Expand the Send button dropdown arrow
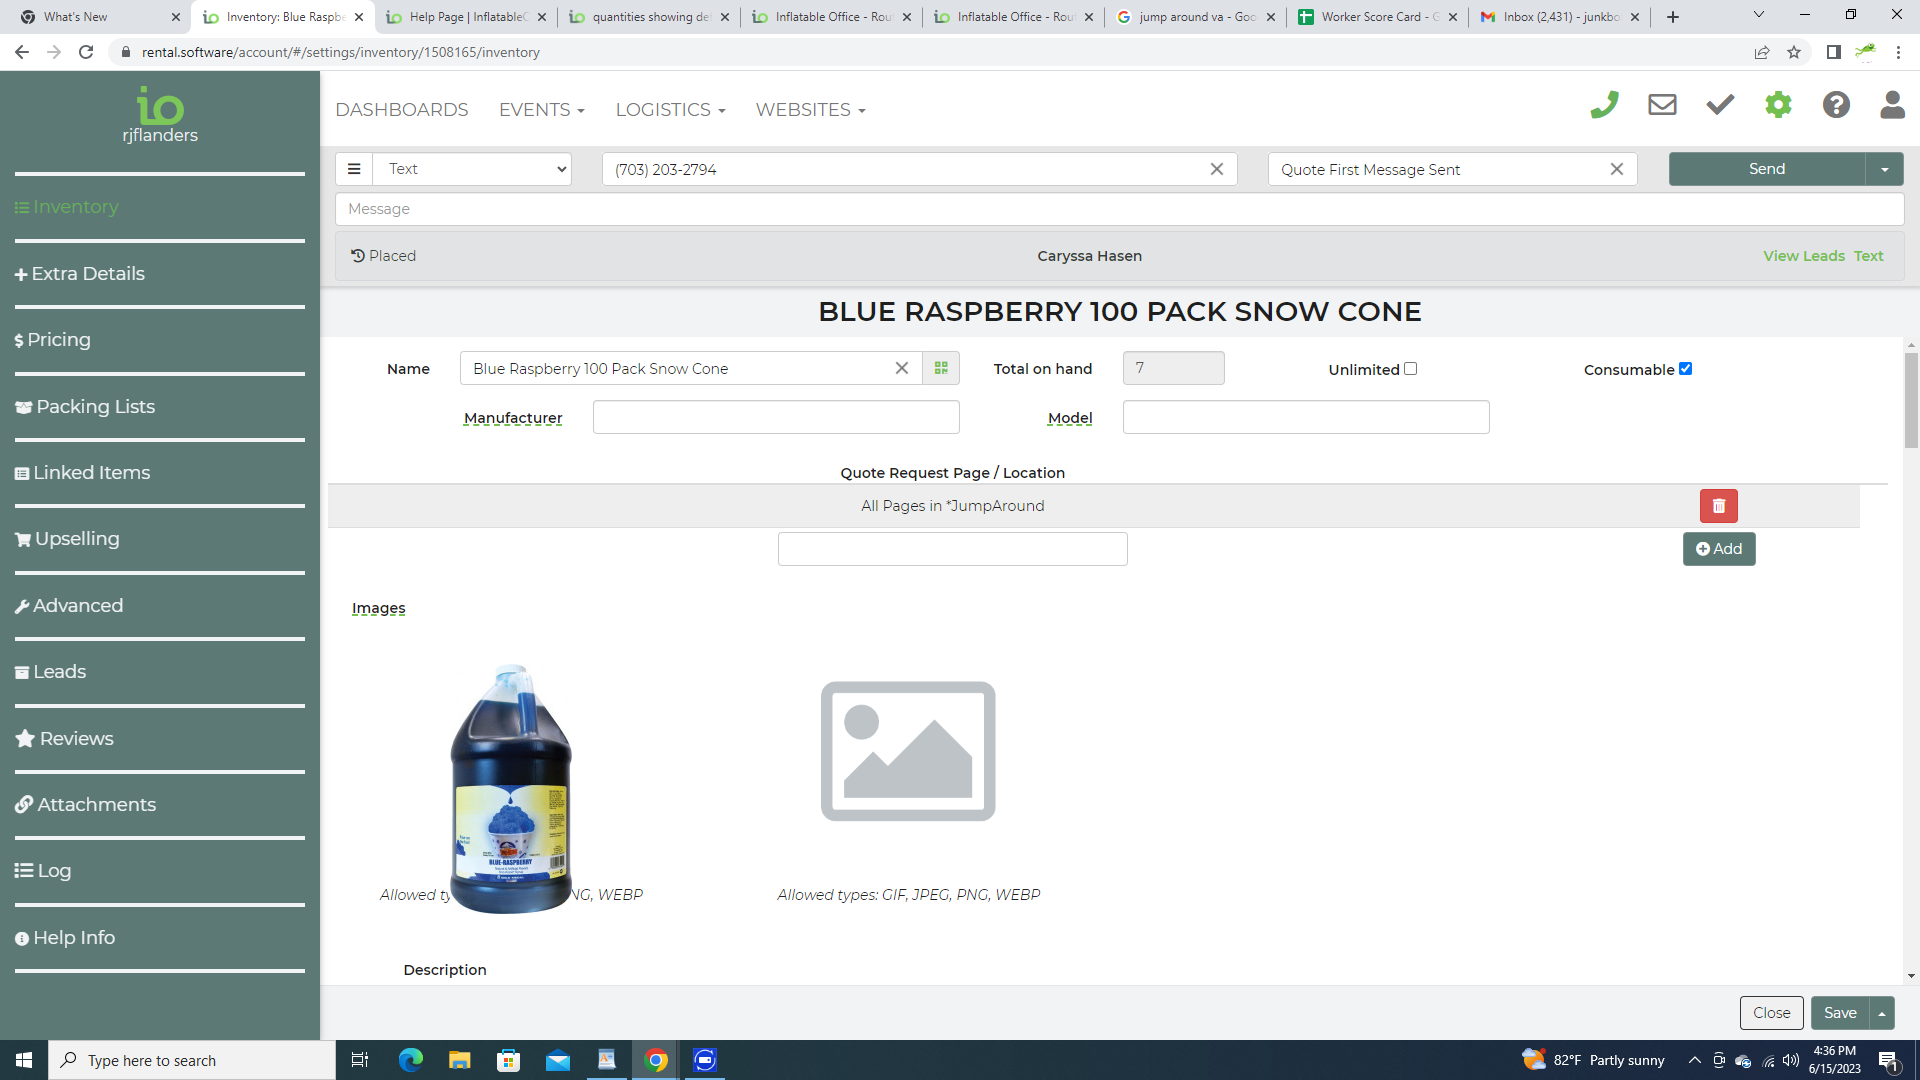 [x=1885, y=169]
